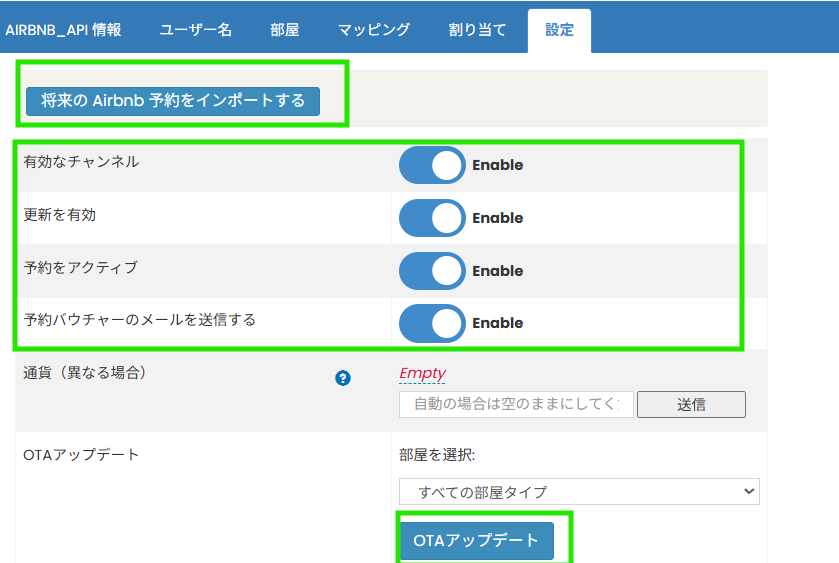This screenshot has width=839, height=563.
Task: Click the 通貨（異なる場合） label text
Action: 85,373
